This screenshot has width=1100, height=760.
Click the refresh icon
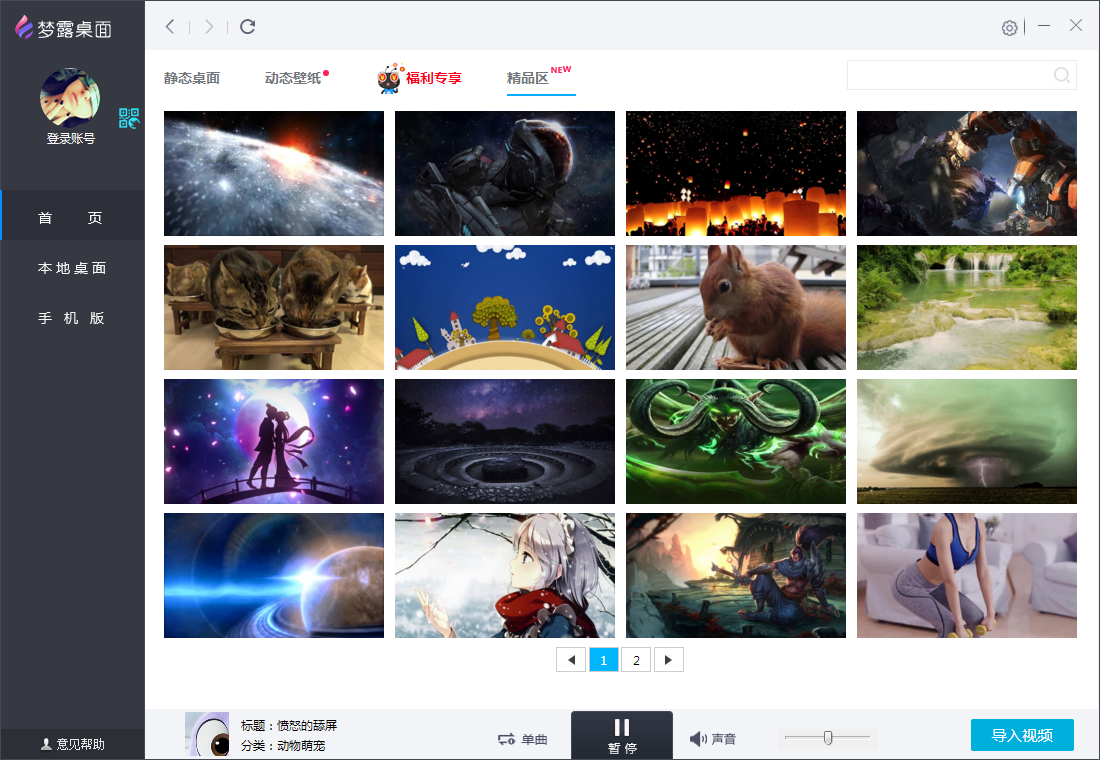tap(248, 27)
